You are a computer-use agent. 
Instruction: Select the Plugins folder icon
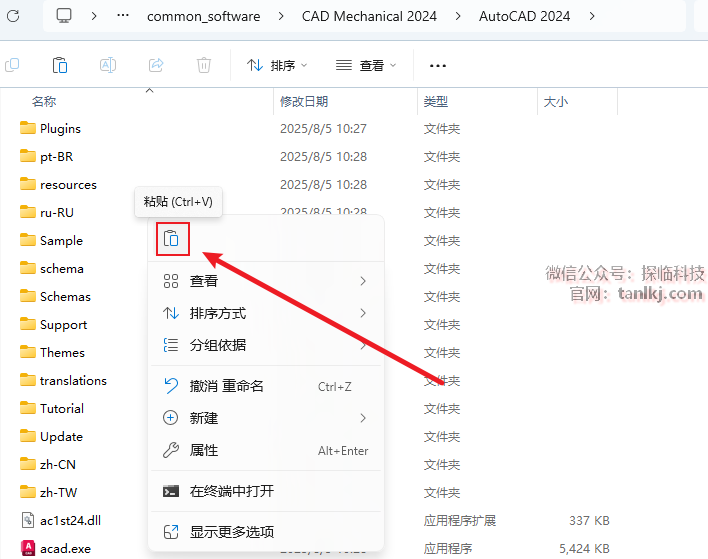[x=28, y=128]
